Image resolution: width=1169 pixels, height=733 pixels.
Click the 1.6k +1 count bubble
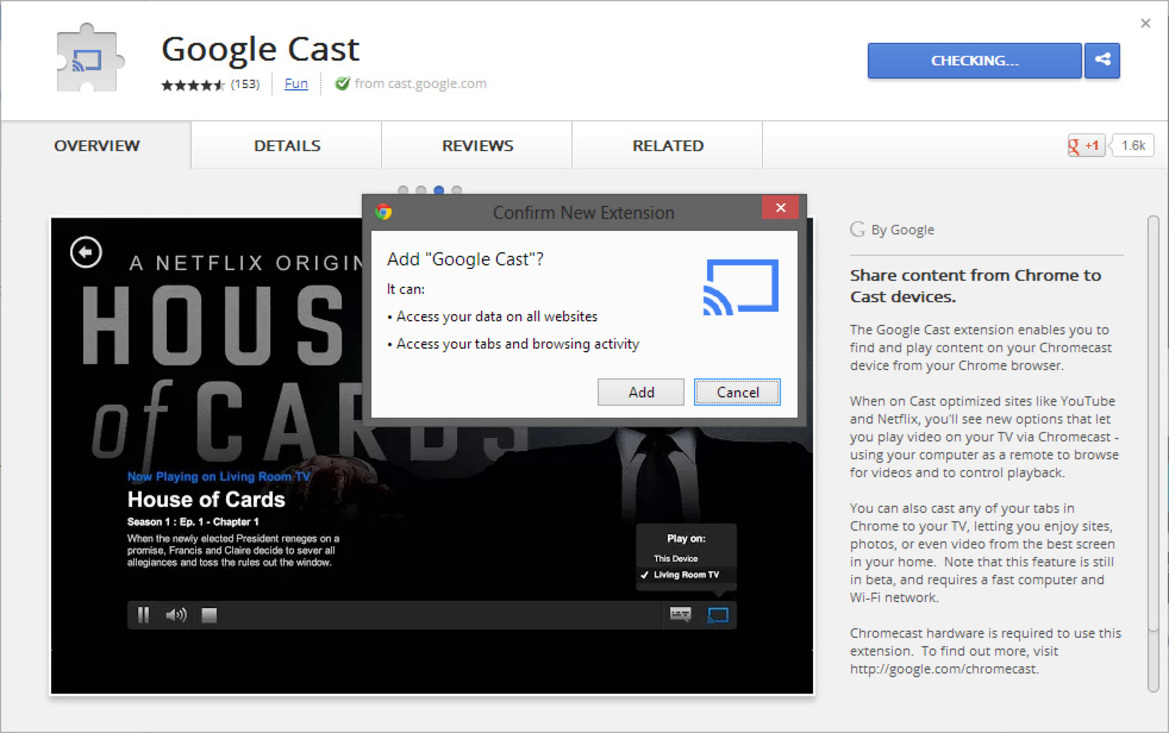(x=1133, y=145)
